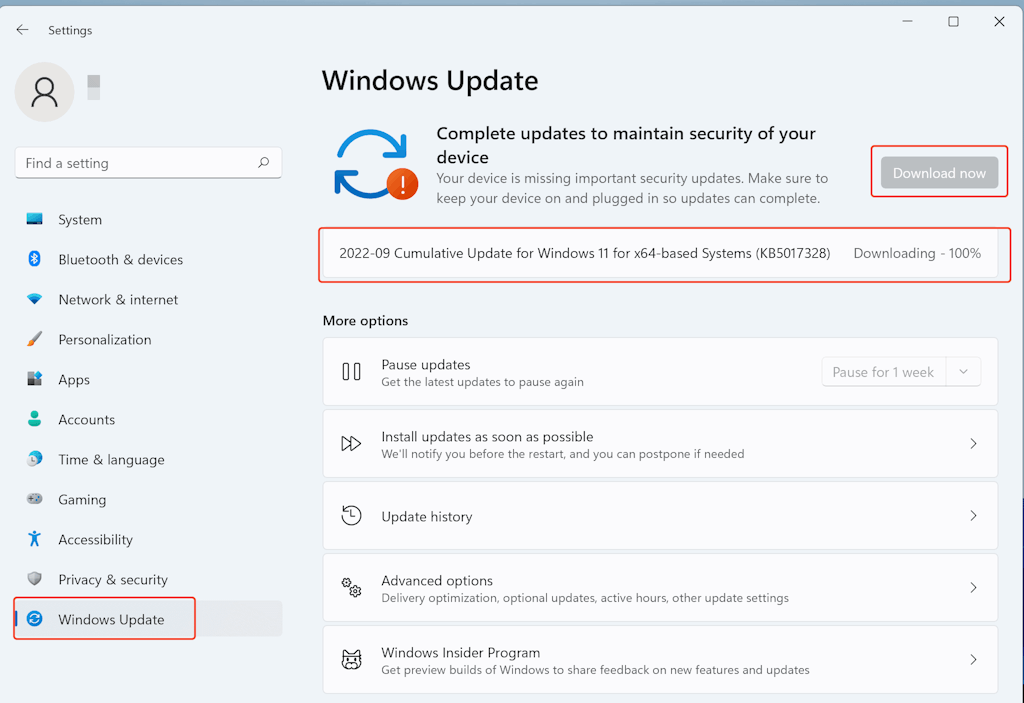Open Advanced options chevron
The width and height of the screenshot is (1024, 703).
[973, 587]
